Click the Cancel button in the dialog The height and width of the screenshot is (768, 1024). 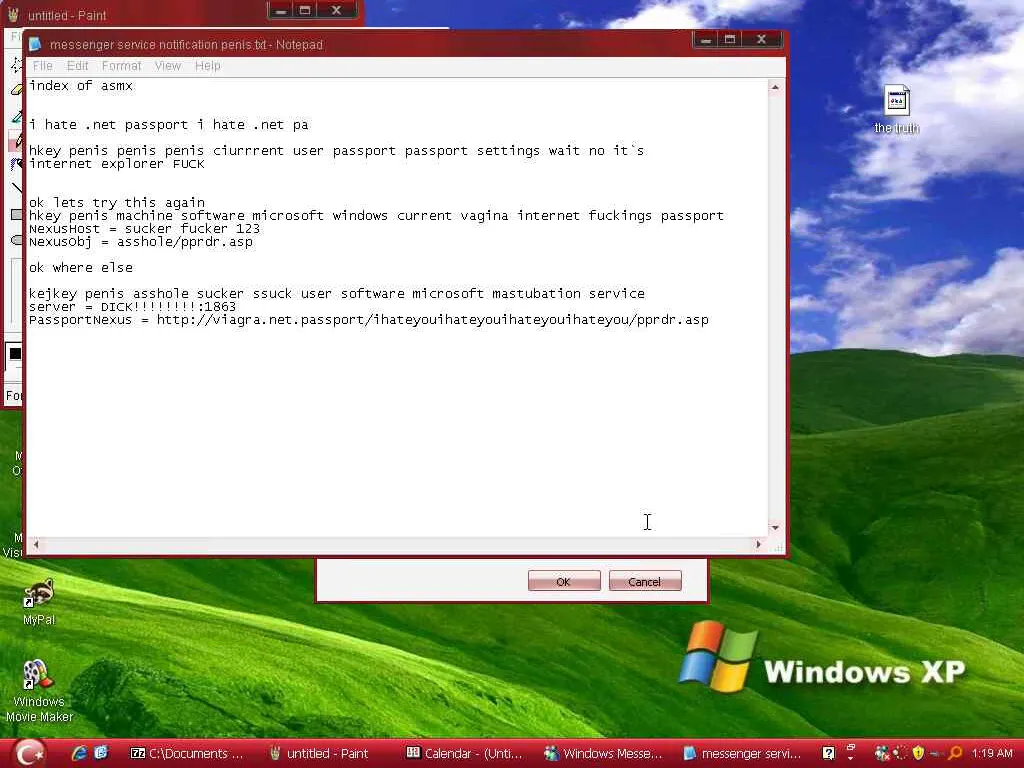(x=645, y=581)
